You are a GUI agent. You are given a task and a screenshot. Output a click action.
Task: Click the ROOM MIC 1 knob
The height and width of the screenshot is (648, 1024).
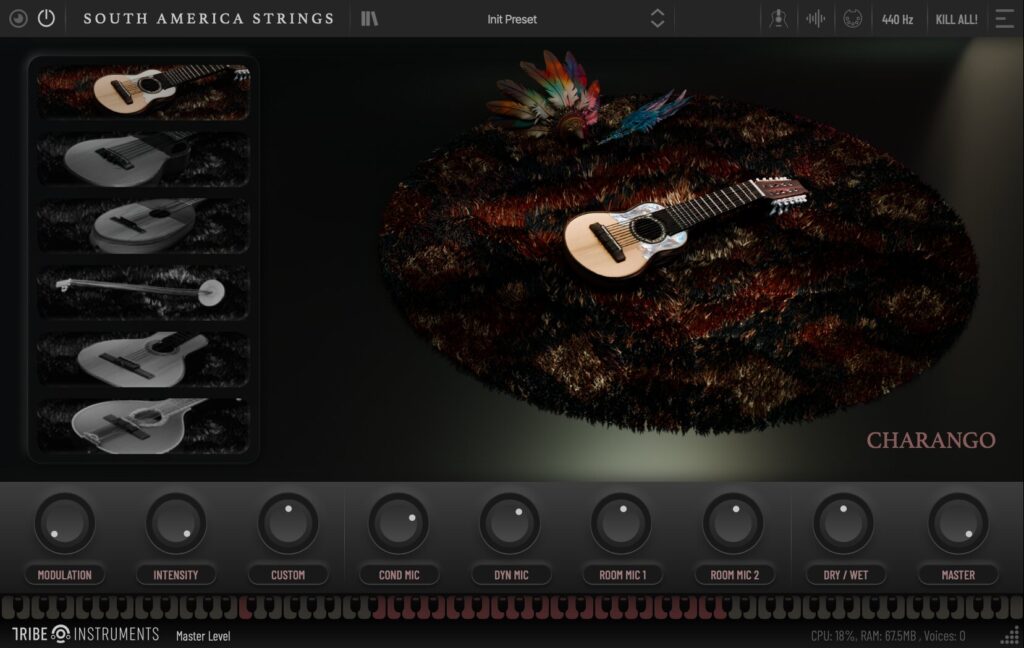coord(621,523)
